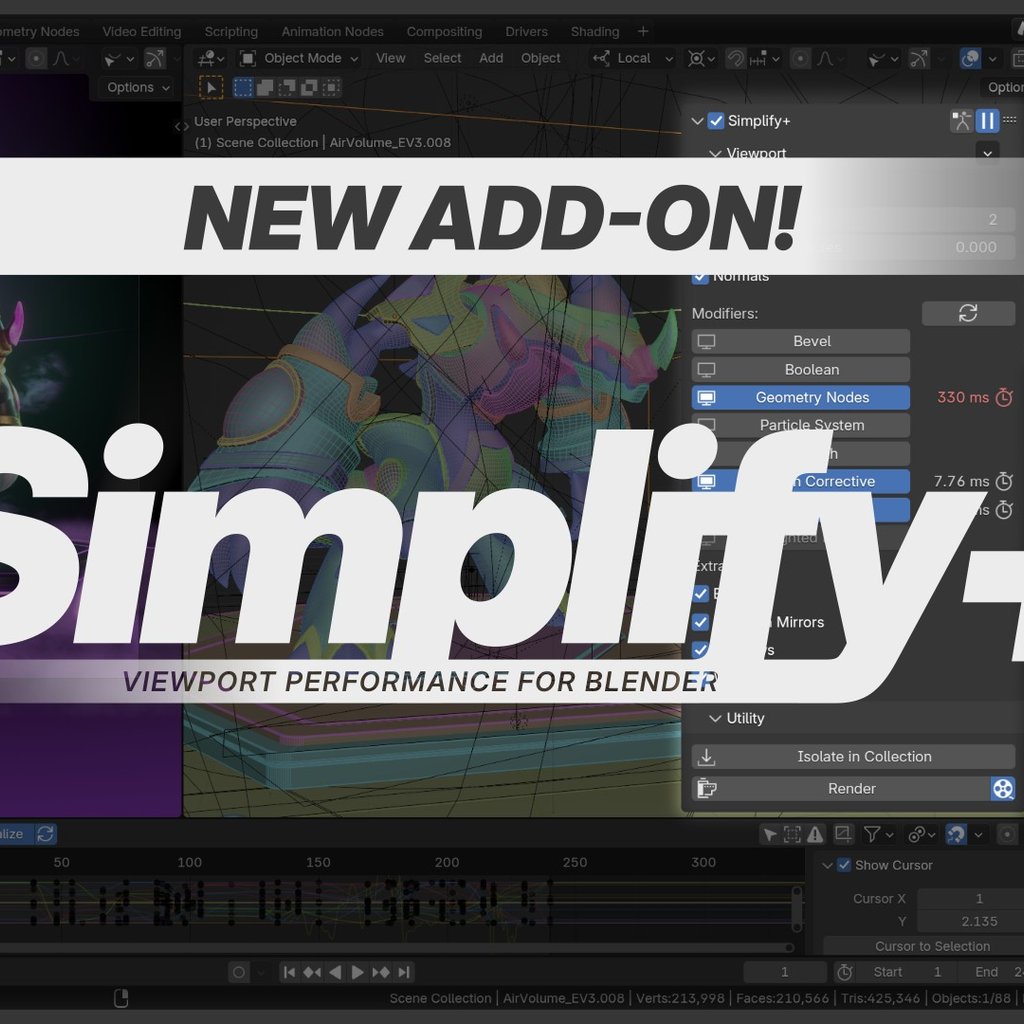Disable the Show Cursor checkbox
The height and width of the screenshot is (1024, 1024).
click(844, 865)
